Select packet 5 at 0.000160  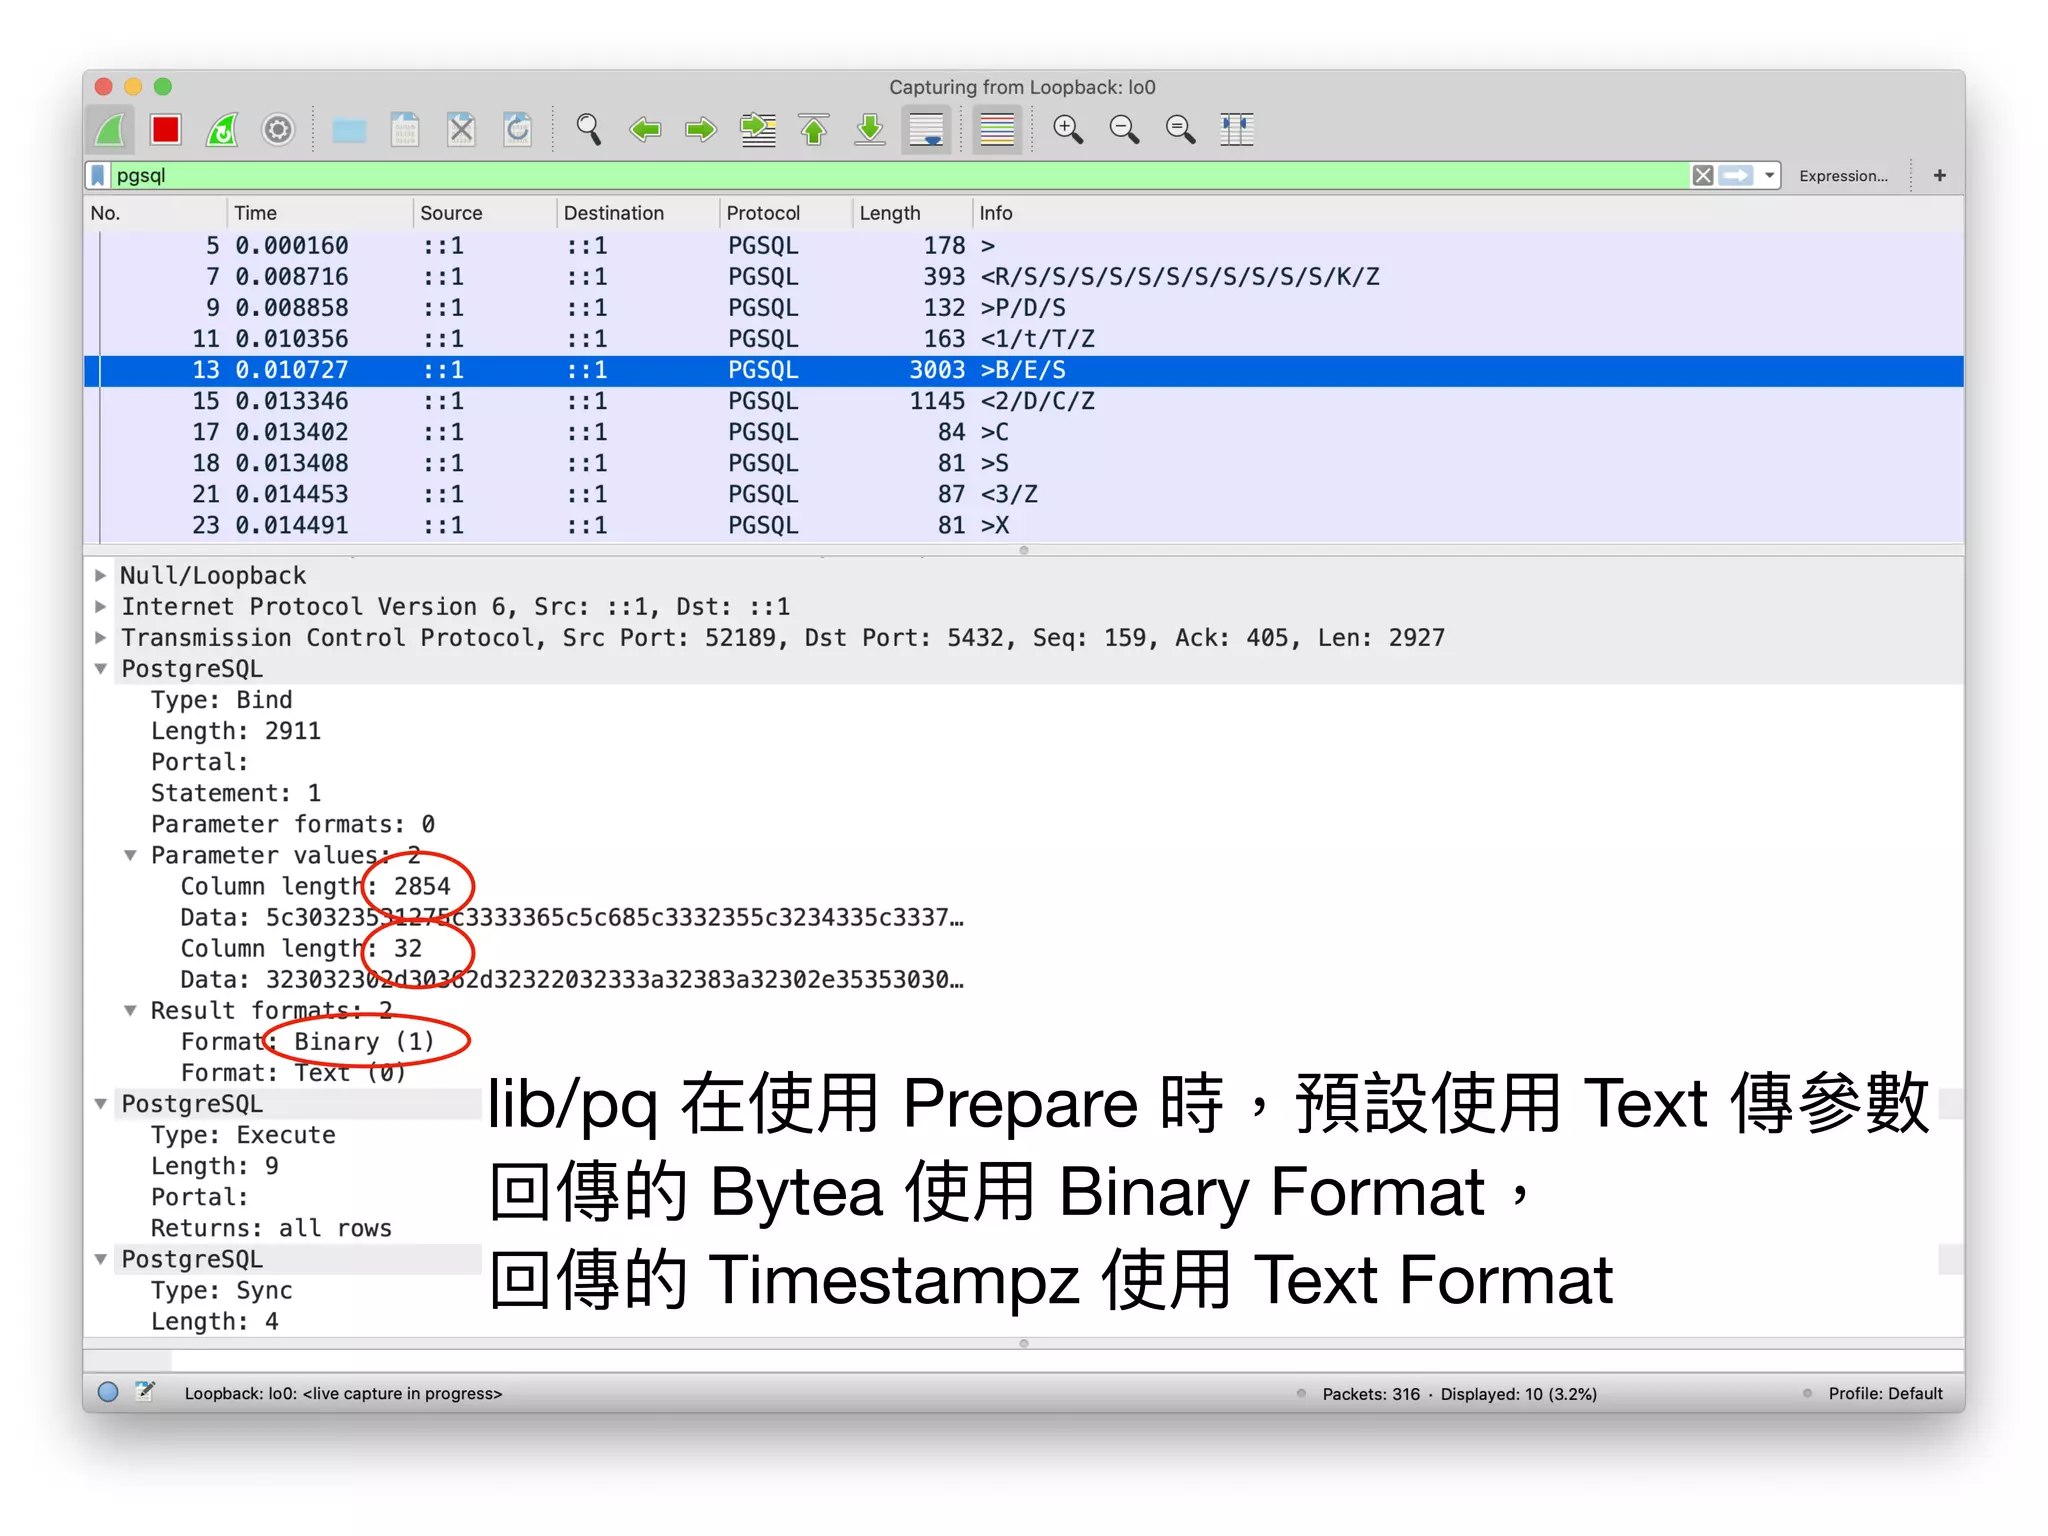(1024, 246)
